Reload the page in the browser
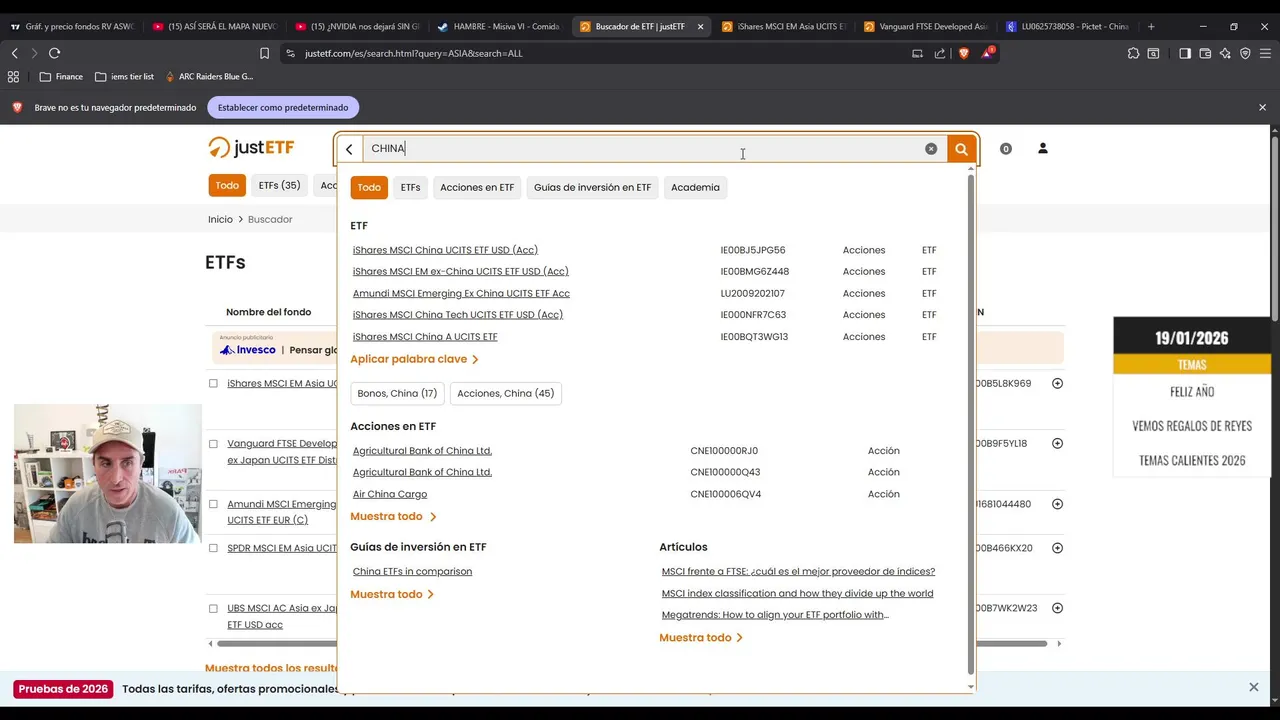1280x720 pixels. [x=54, y=53]
